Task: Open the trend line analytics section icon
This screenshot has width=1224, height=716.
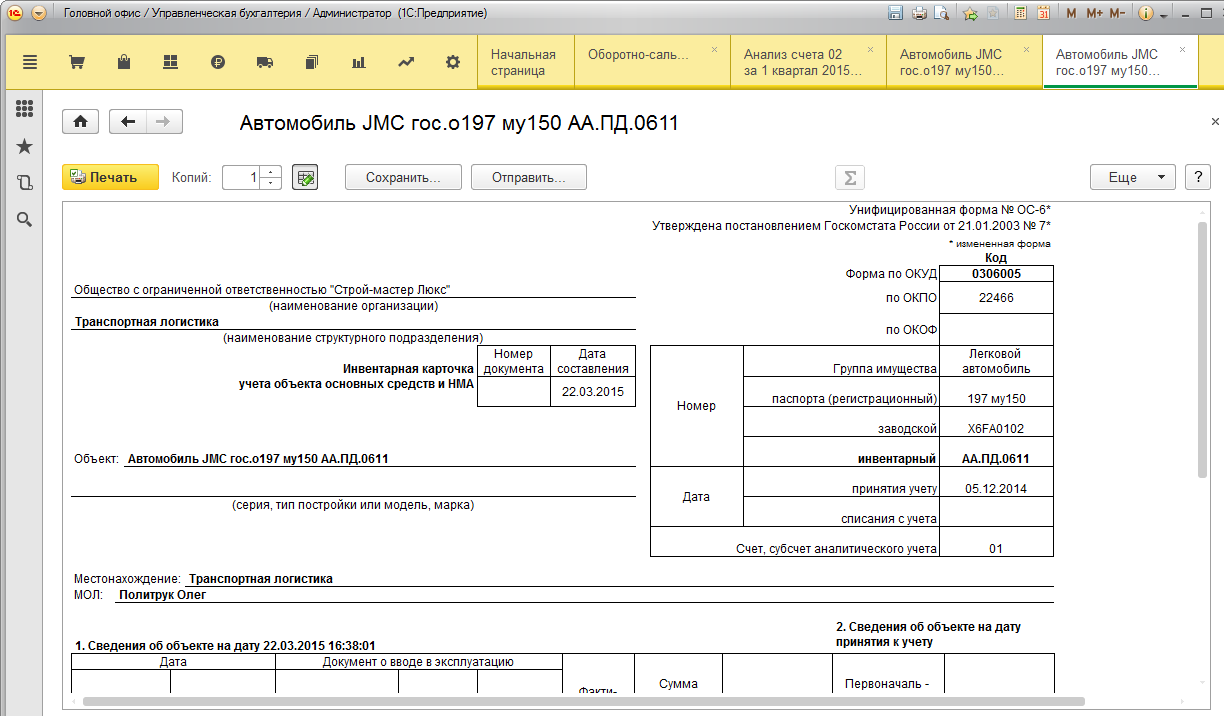Action: pyautogui.click(x=405, y=62)
